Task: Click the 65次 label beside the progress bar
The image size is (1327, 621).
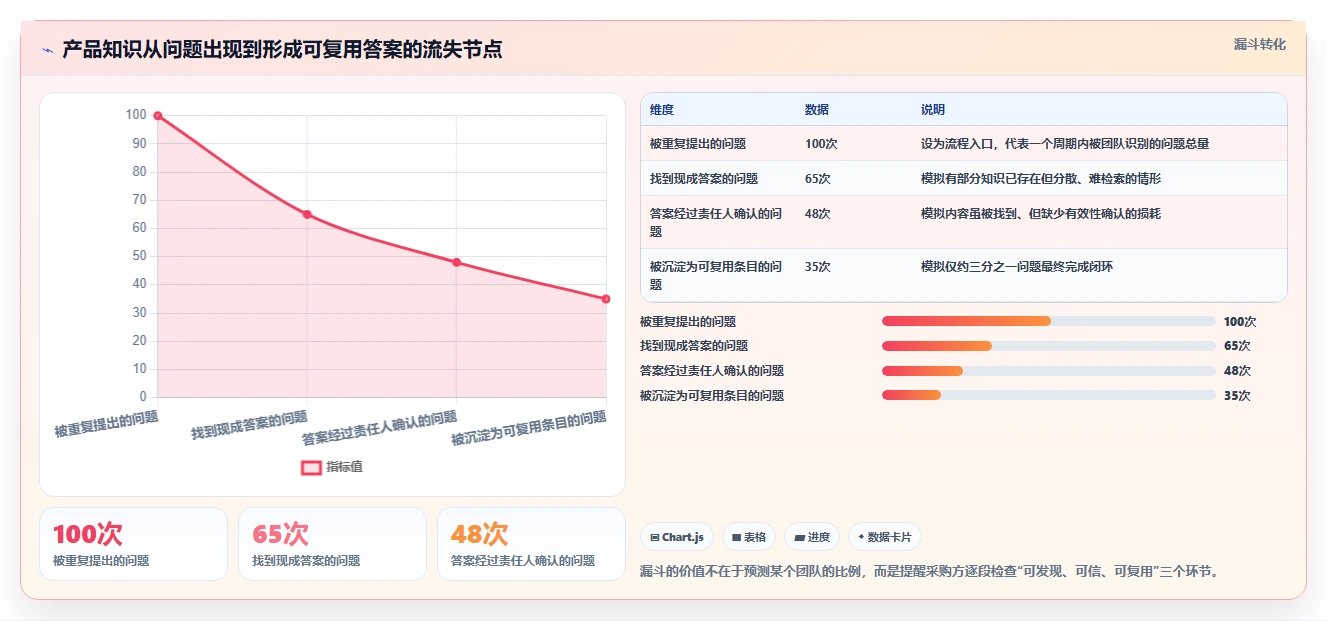Action: [x=1237, y=346]
